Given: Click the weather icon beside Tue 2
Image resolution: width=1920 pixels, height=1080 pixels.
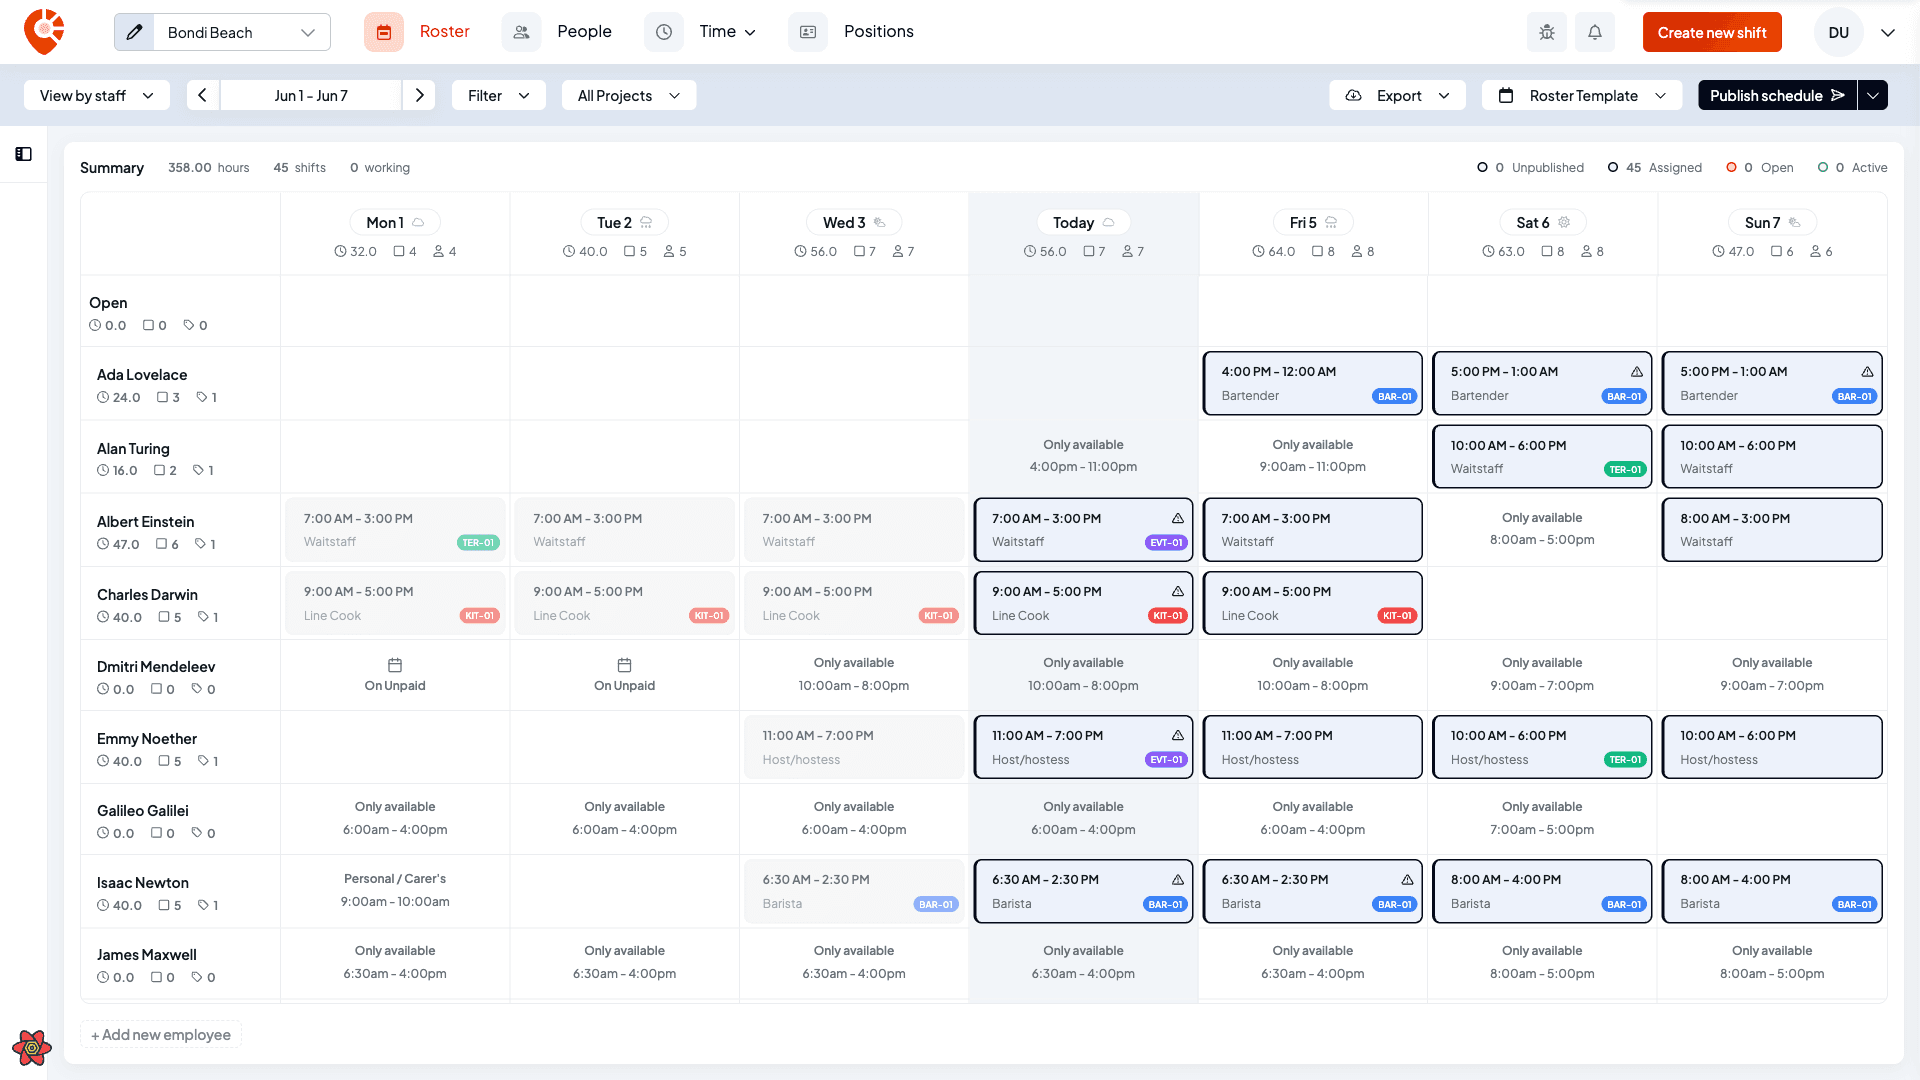Looking at the screenshot, I should [646, 222].
